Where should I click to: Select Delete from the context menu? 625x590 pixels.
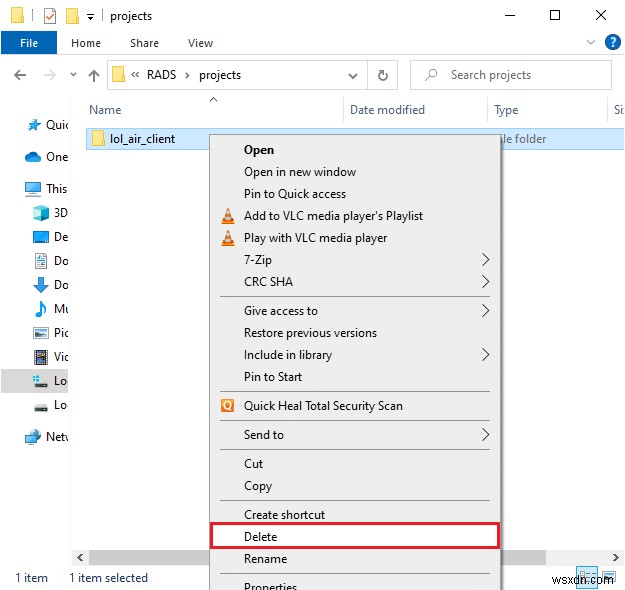coord(261,537)
